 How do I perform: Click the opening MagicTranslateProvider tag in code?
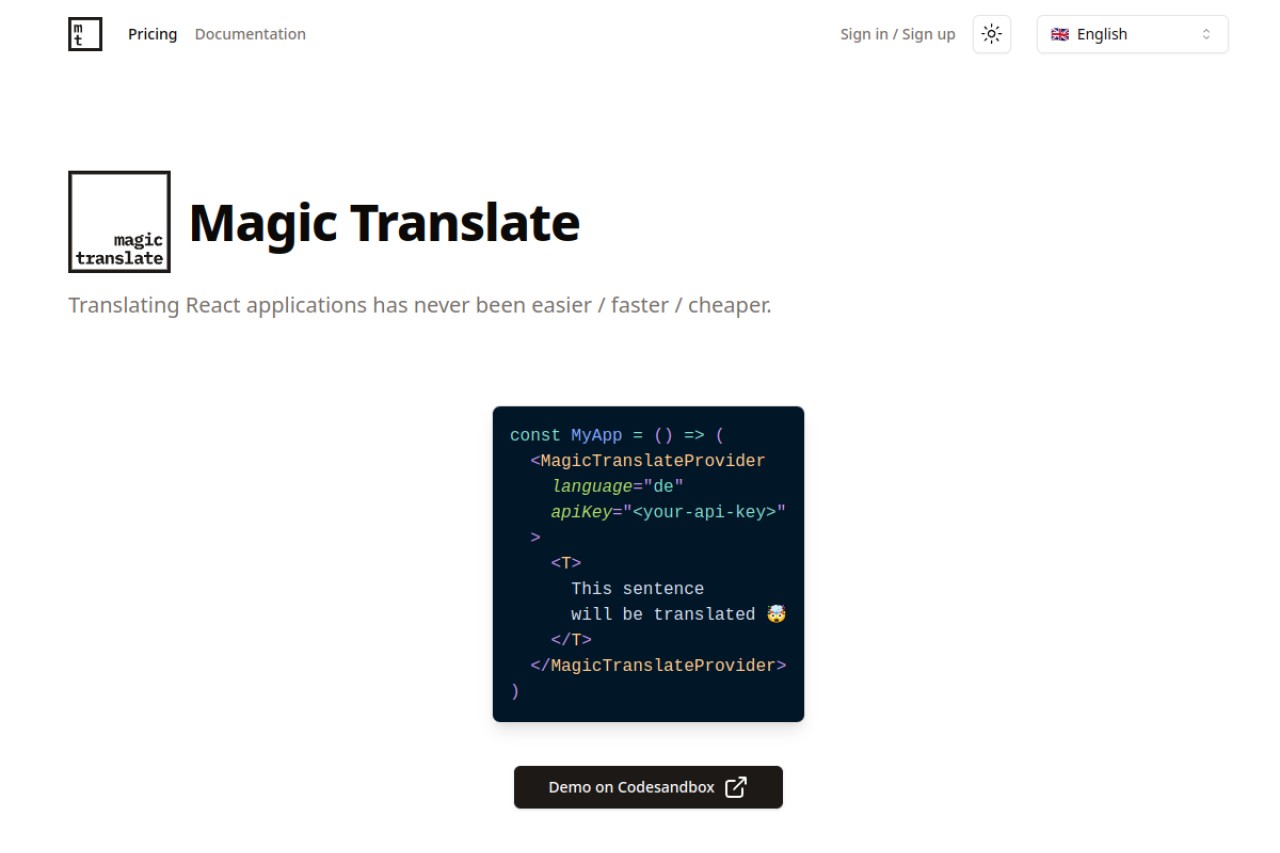point(648,461)
